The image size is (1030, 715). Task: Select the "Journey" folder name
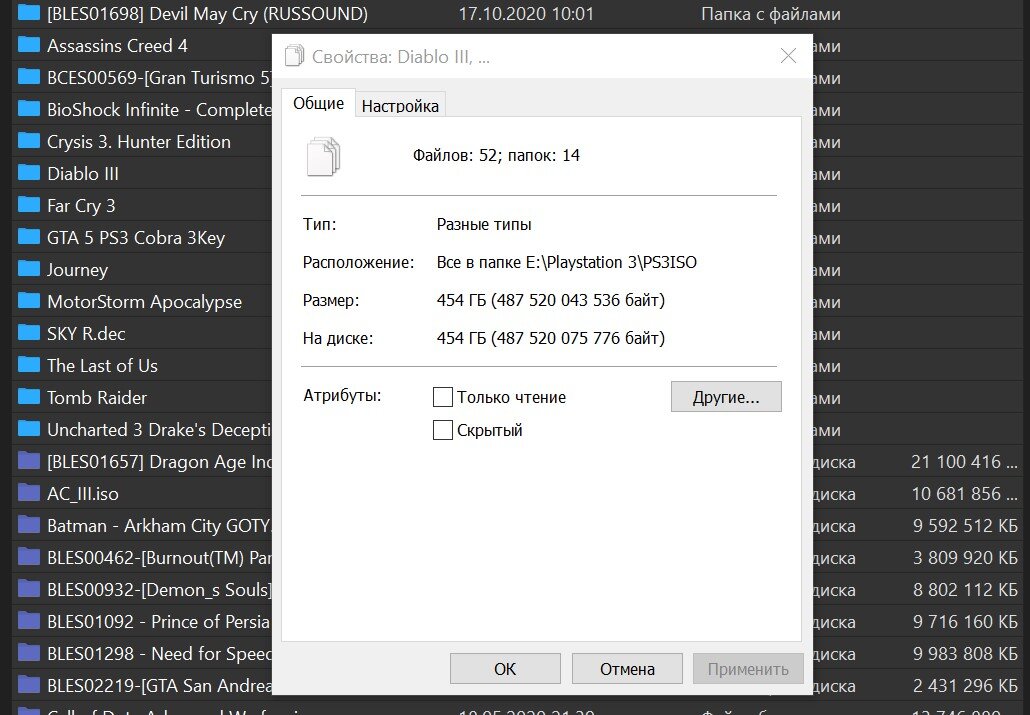coord(78,269)
